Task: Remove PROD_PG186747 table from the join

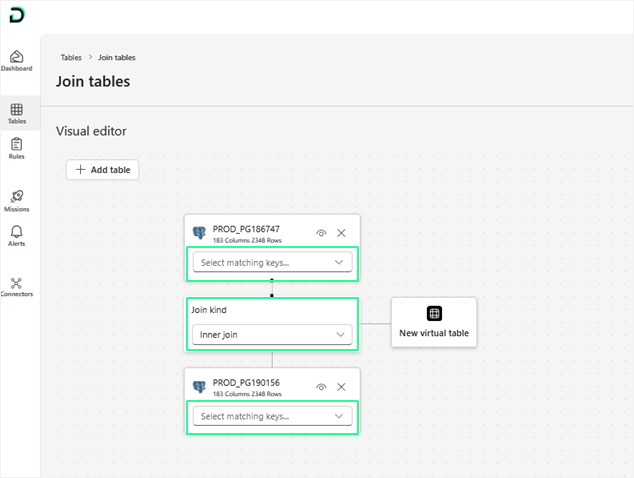Action: pyautogui.click(x=341, y=233)
